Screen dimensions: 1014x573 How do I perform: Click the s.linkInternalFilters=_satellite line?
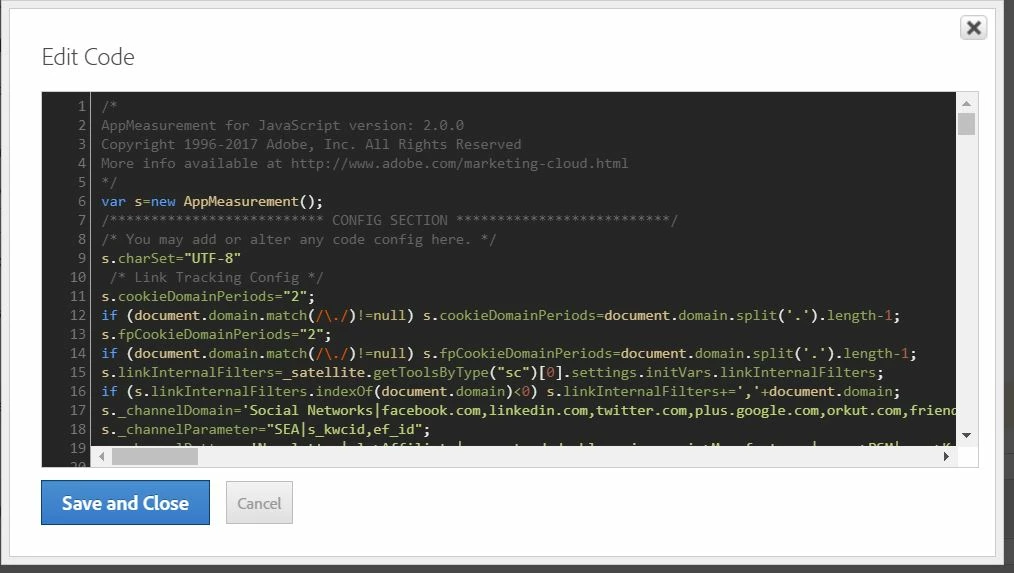click(492, 373)
